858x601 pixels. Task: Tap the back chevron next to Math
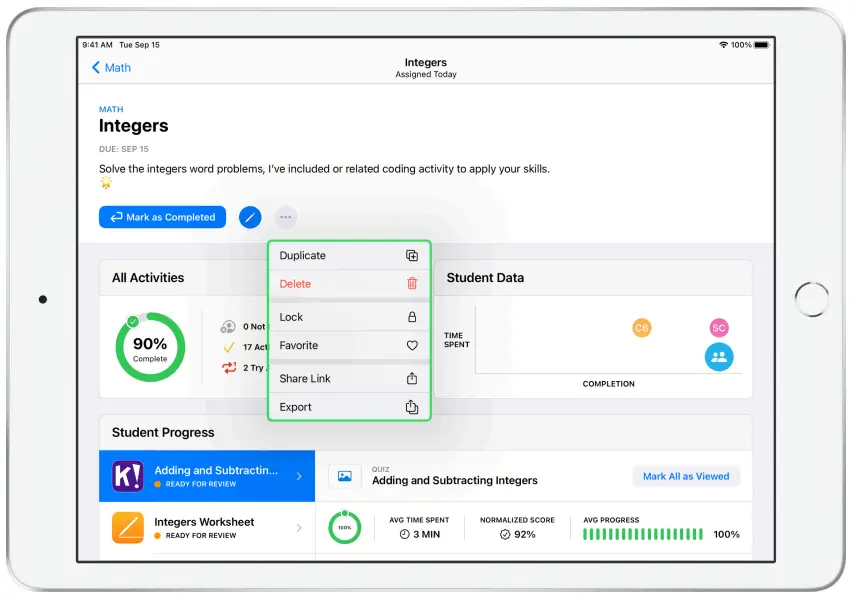[96, 67]
